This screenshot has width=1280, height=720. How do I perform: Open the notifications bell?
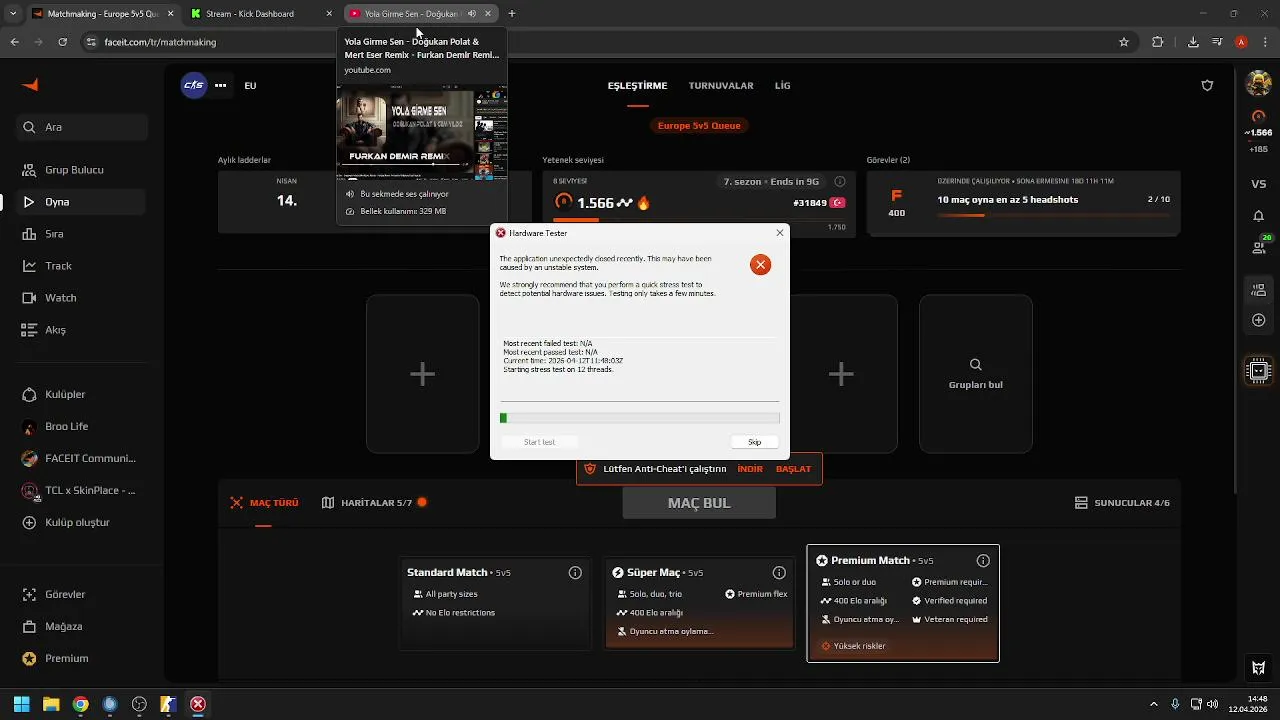point(1259,216)
